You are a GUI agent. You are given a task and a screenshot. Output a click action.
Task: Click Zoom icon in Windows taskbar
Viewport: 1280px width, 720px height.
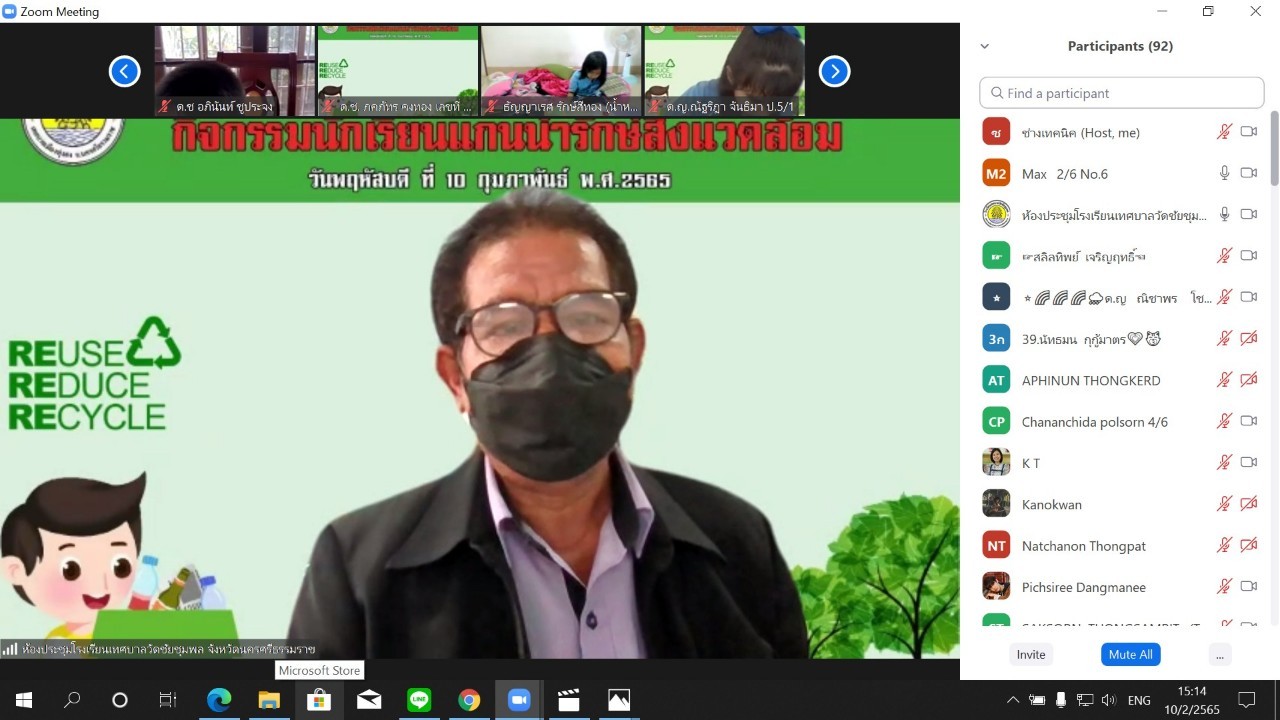[x=518, y=700]
